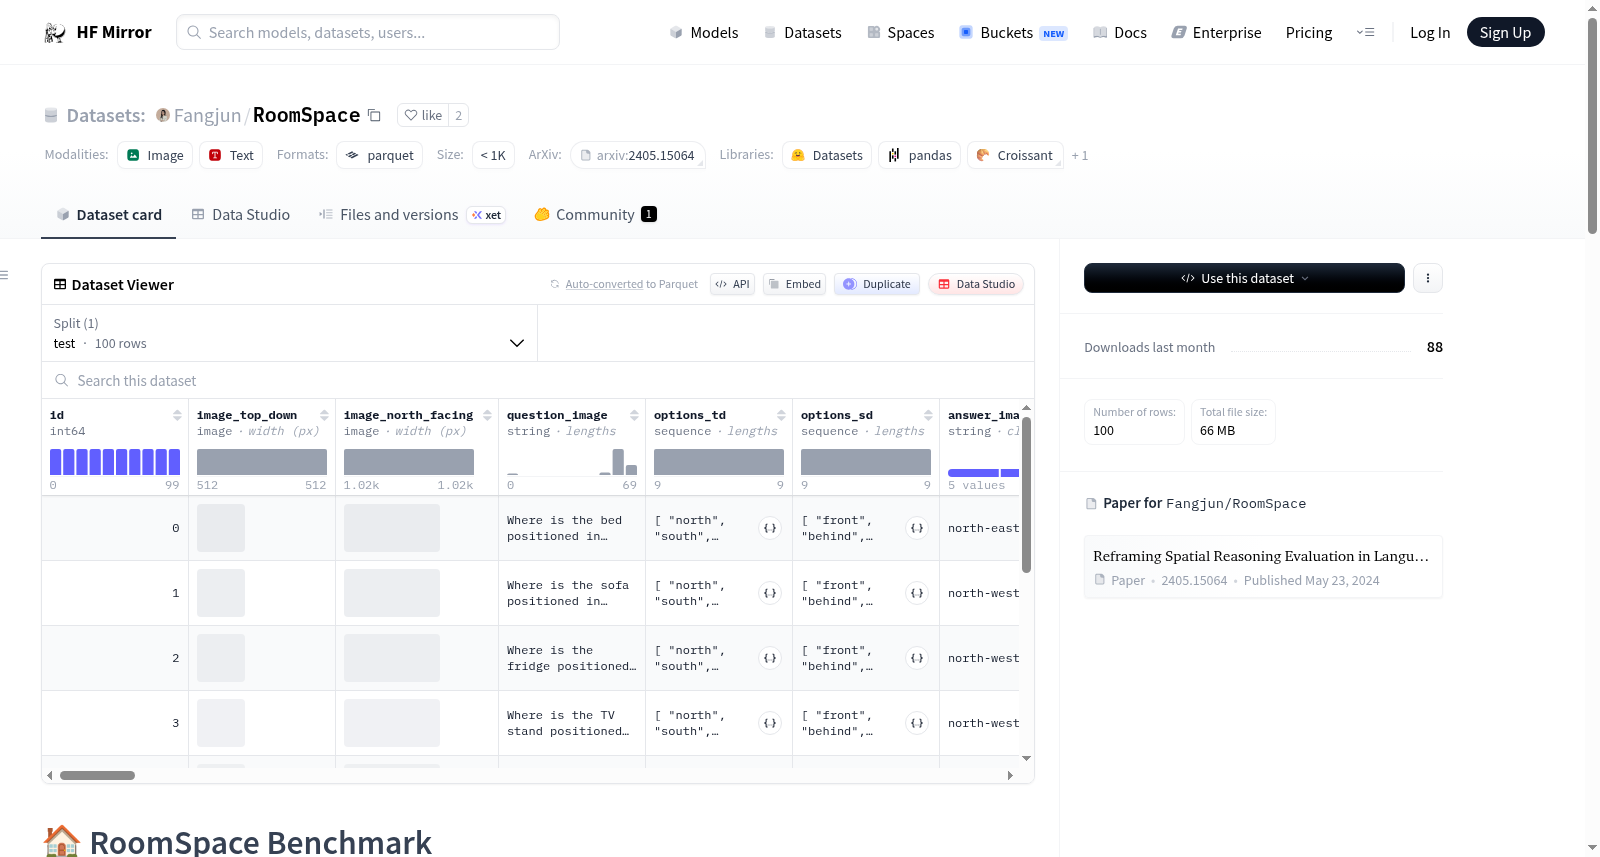Click the Log In link
Screen dimensions: 1600x857
tap(1430, 32)
